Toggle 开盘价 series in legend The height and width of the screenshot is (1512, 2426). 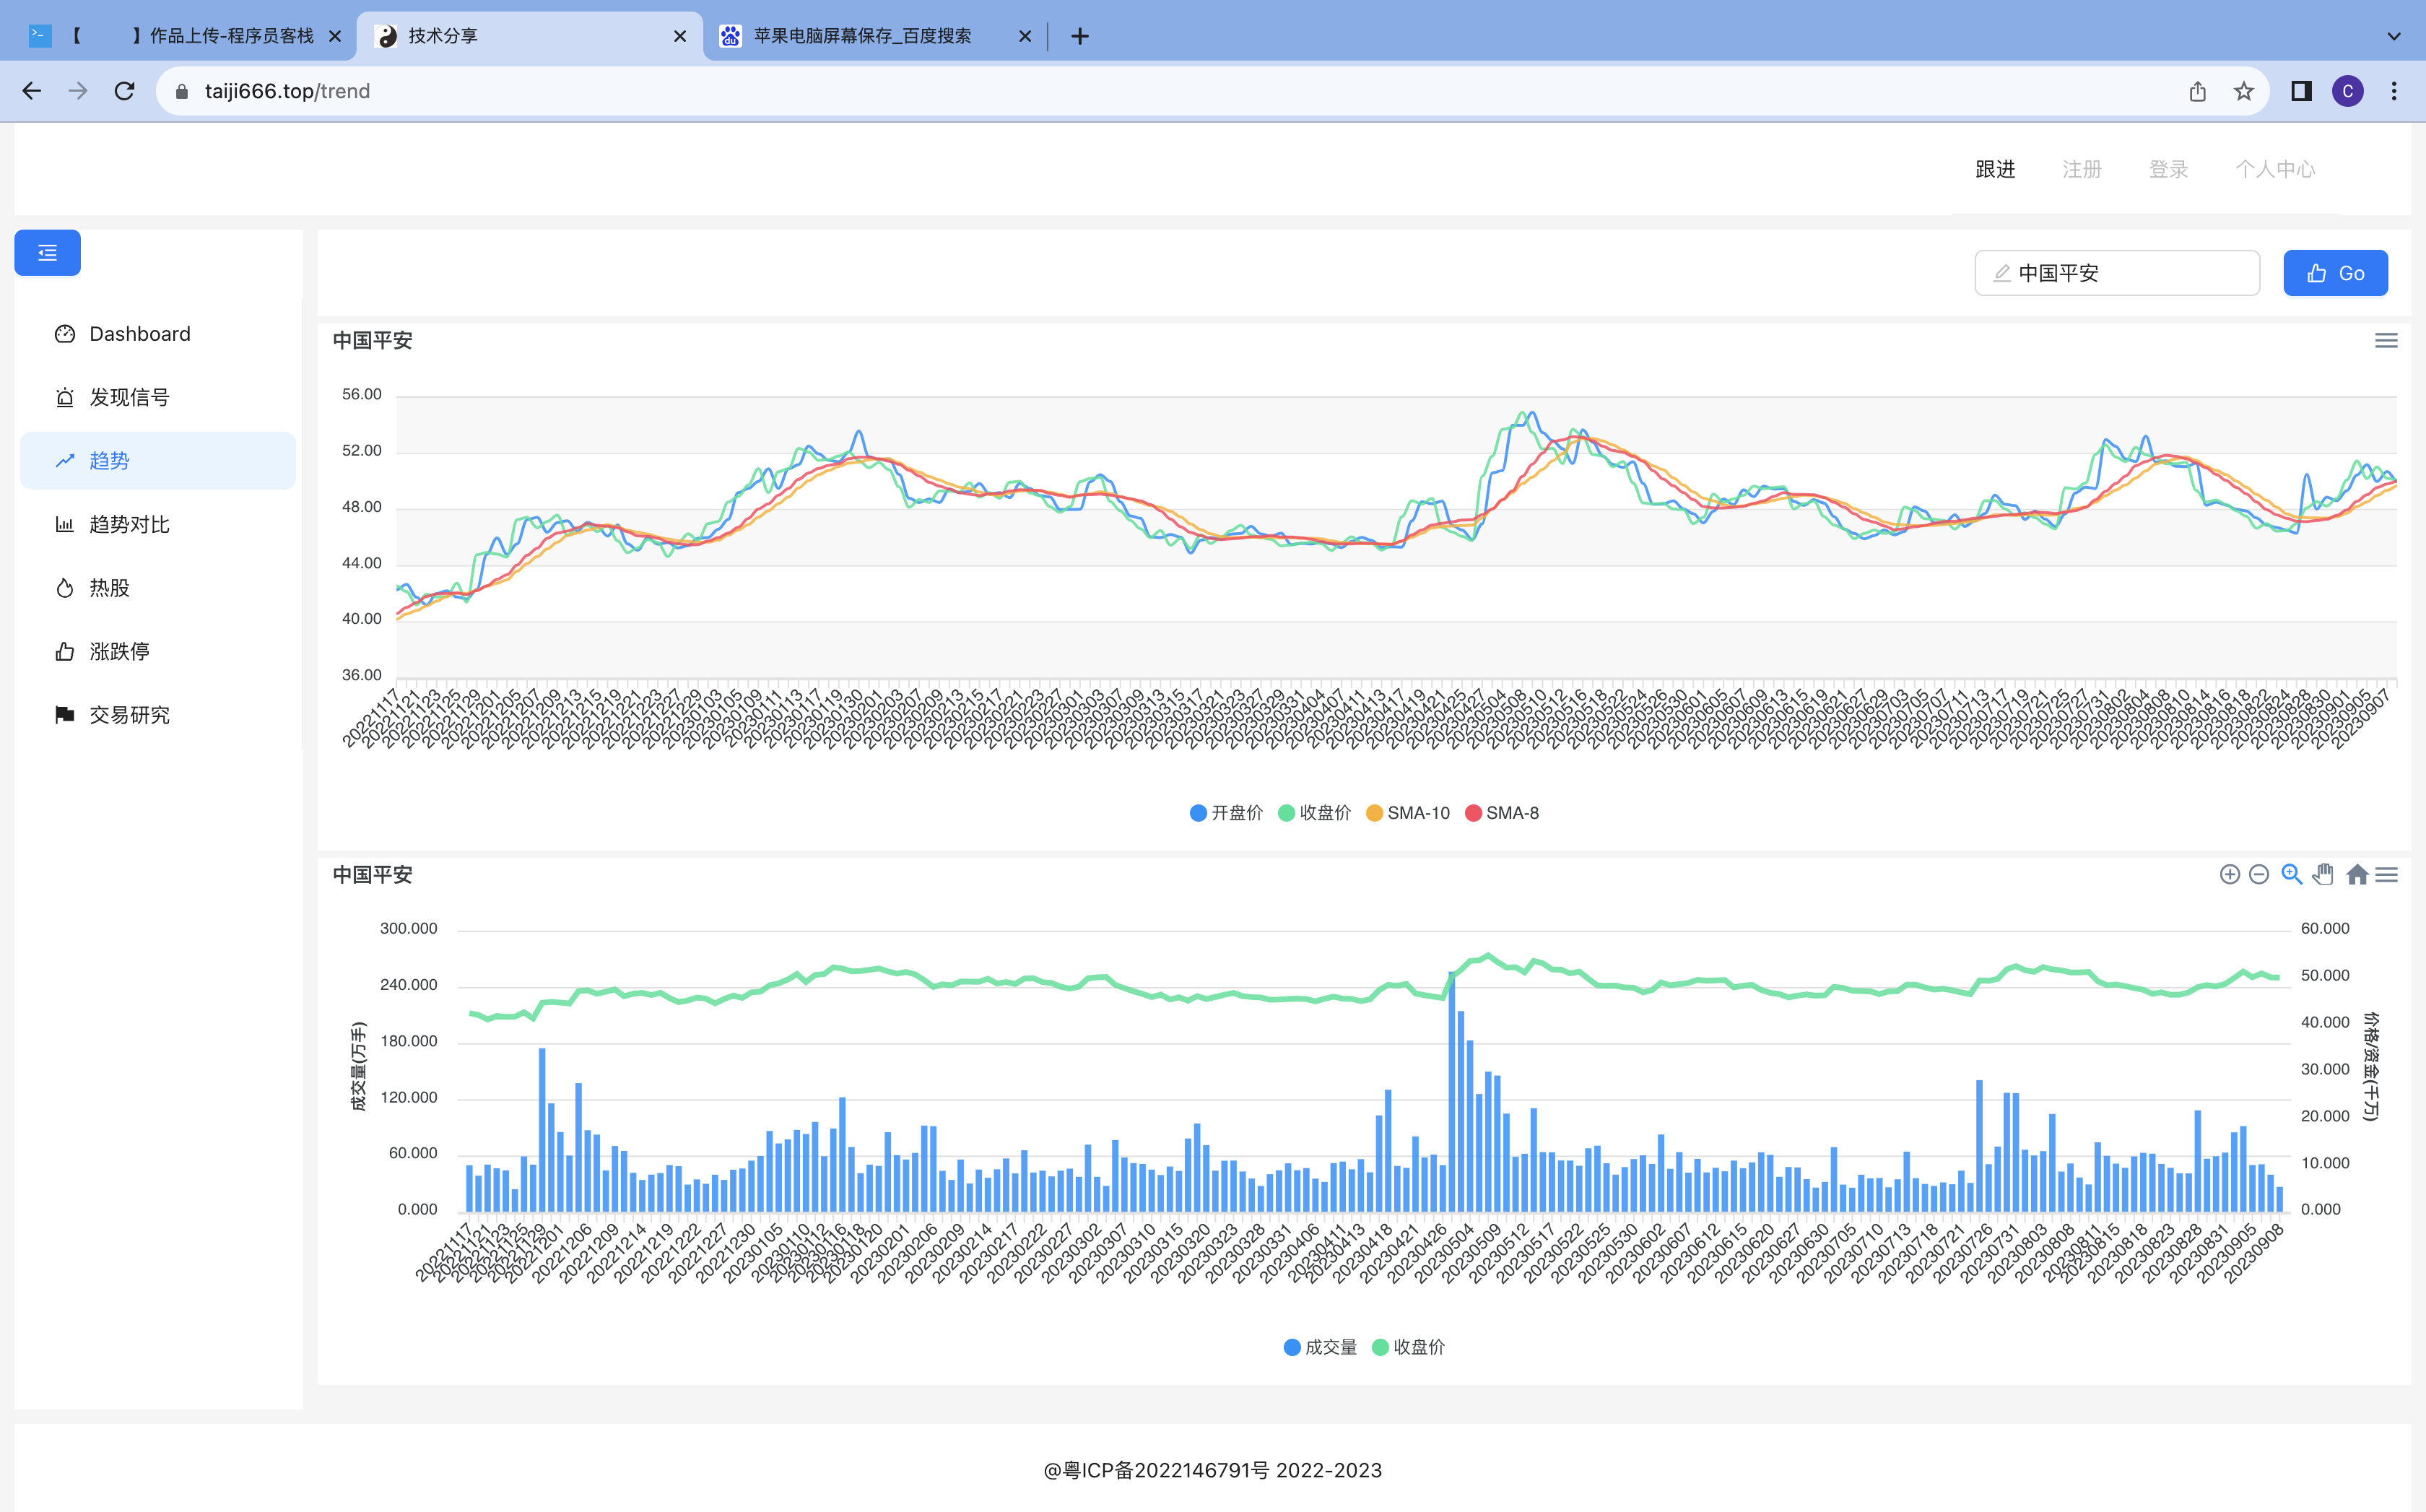pyautogui.click(x=1226, y=813)
